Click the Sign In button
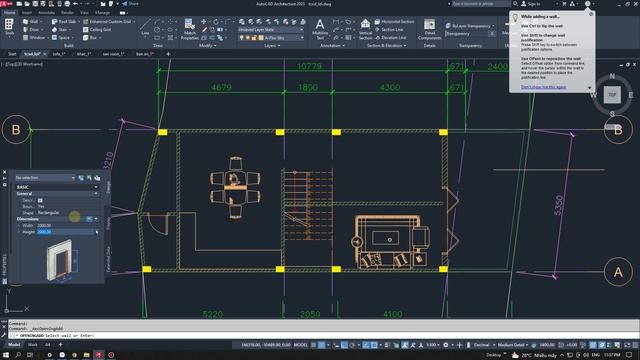Screen dimensions: 640x360 point(531,4)
